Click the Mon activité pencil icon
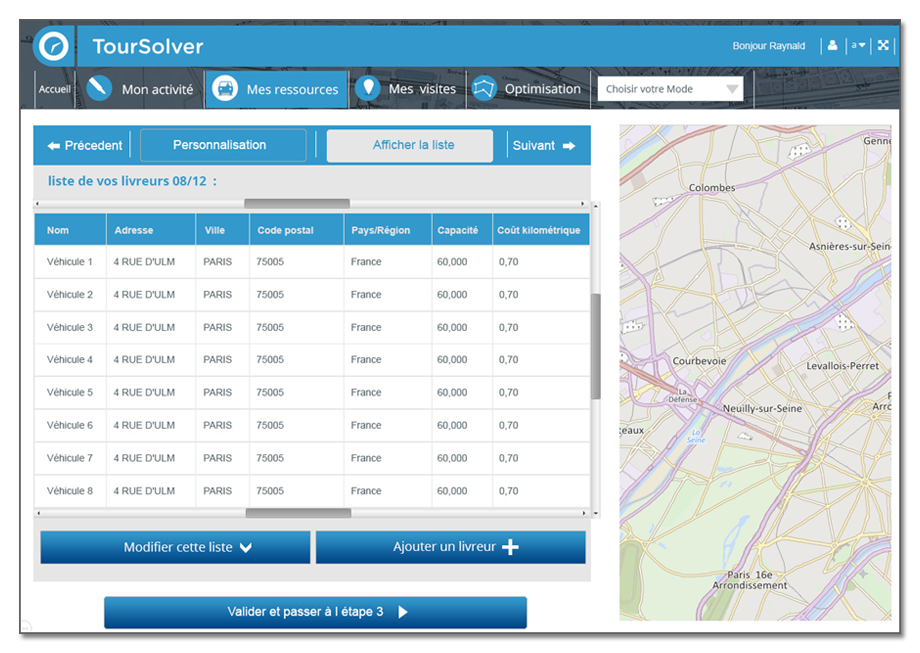The image size is (920, 653). coord(99,89)
